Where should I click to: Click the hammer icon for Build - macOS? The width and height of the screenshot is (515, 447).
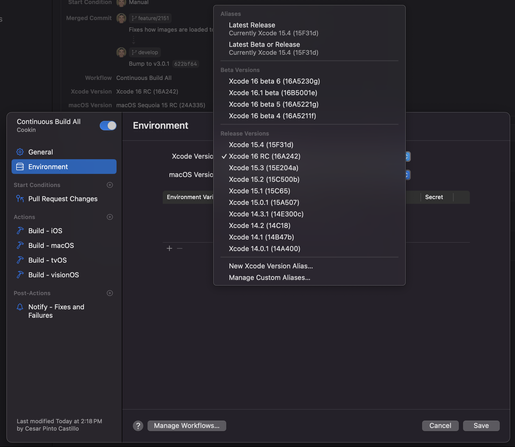click(20, 245)
